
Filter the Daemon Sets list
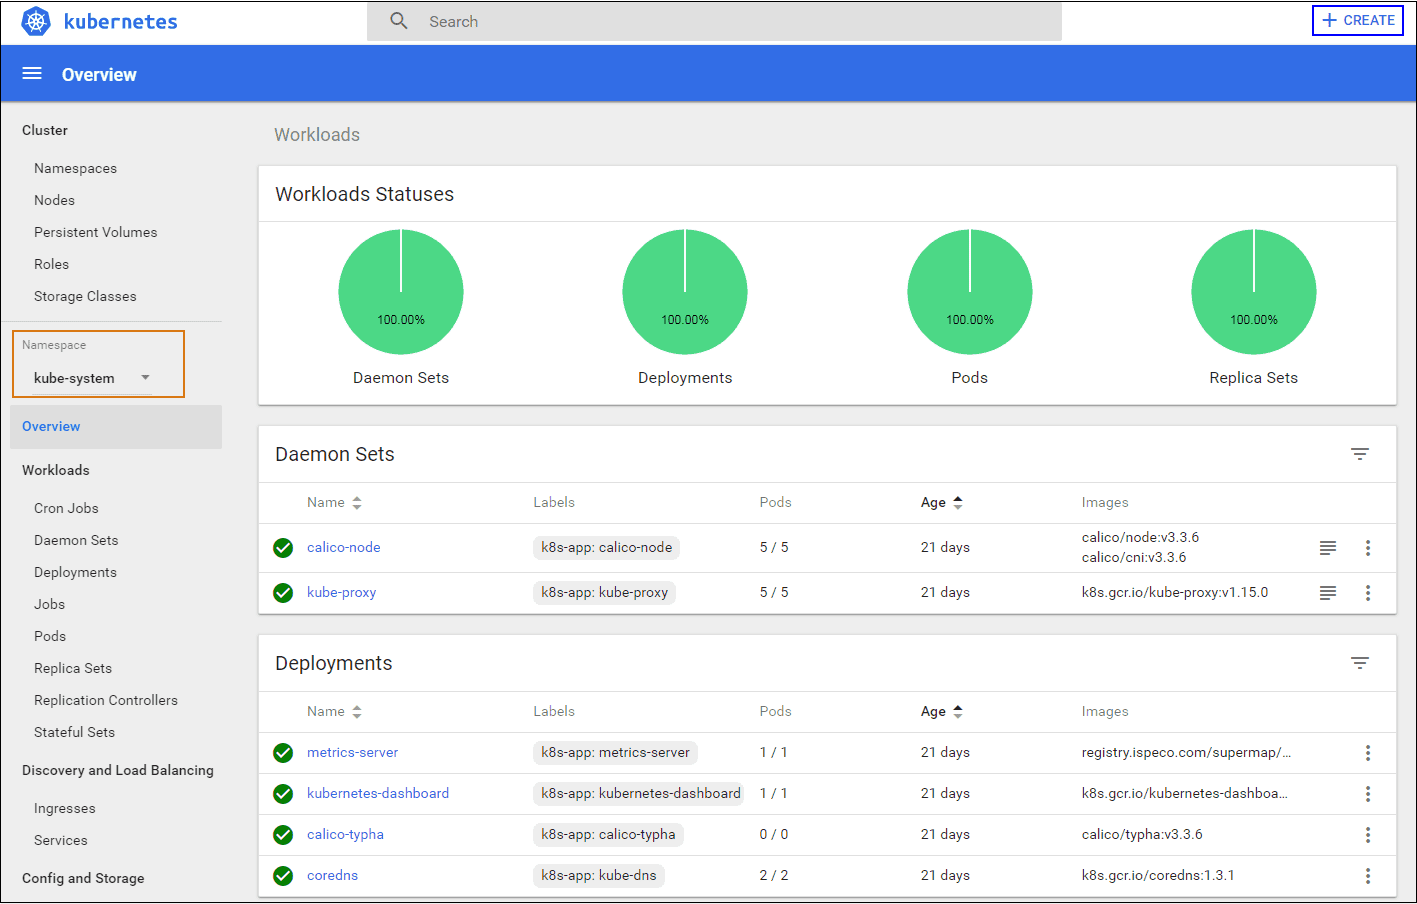point(1359,454)
